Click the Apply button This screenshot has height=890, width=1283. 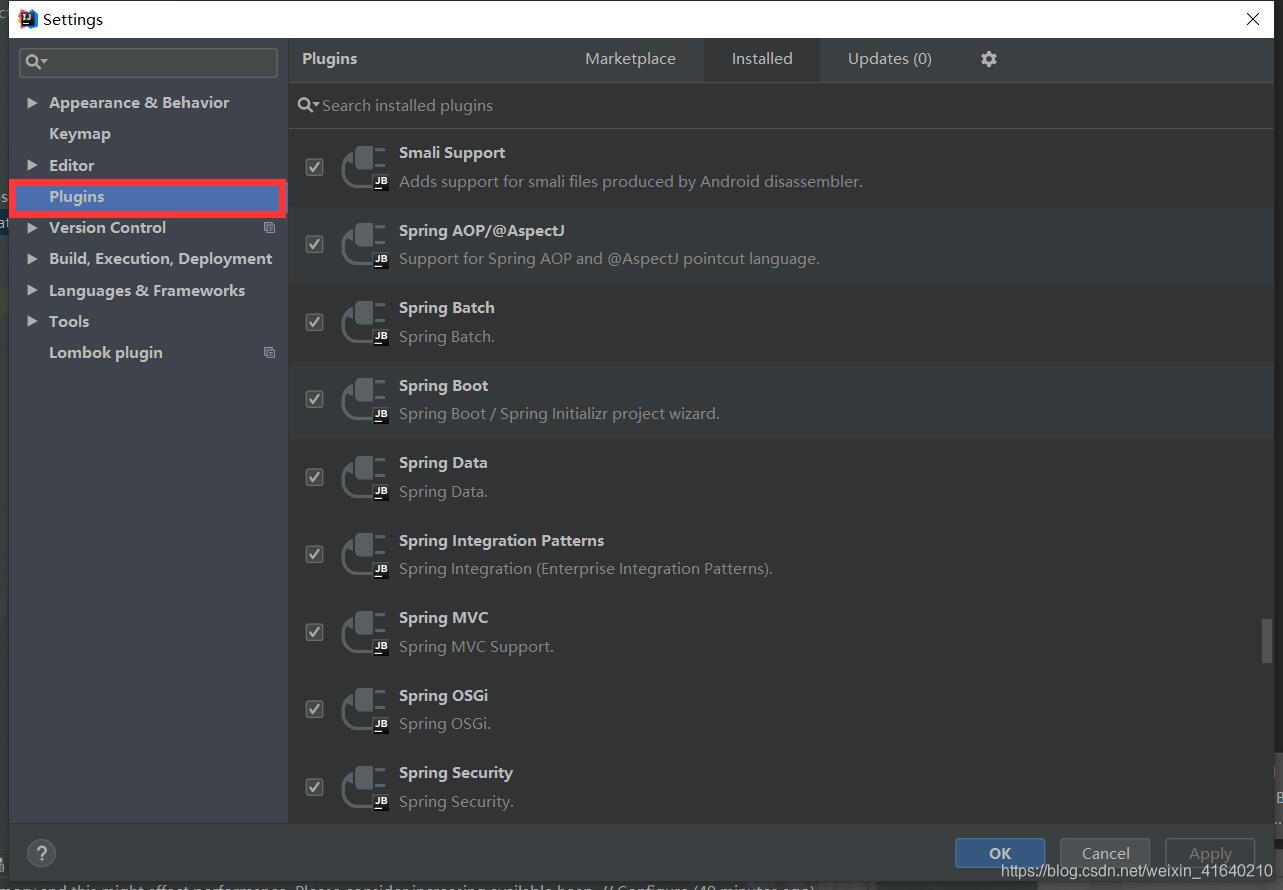click(1210, 853)
